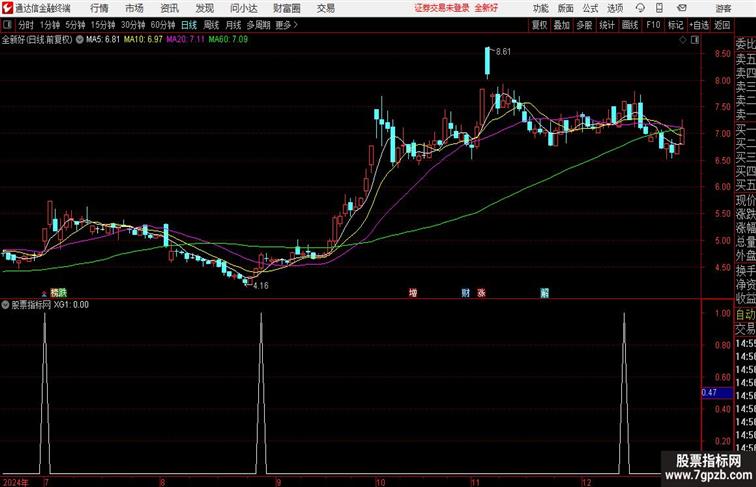Click the 标记 mark button
Screen dimensions: 756x487
tap(675, 25)
